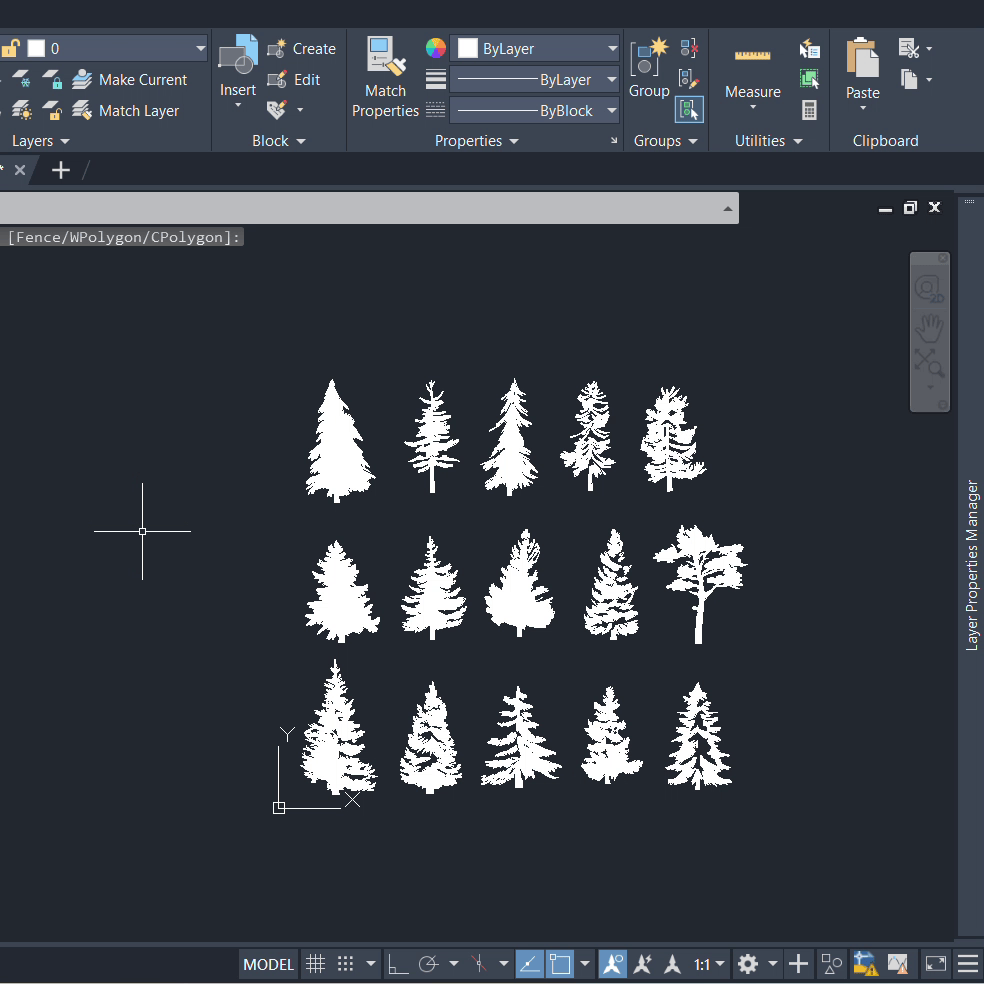Click the Match Properties tool
This screenshot has width=984, height=984.
pyautogui.click(x=385, y=77)
